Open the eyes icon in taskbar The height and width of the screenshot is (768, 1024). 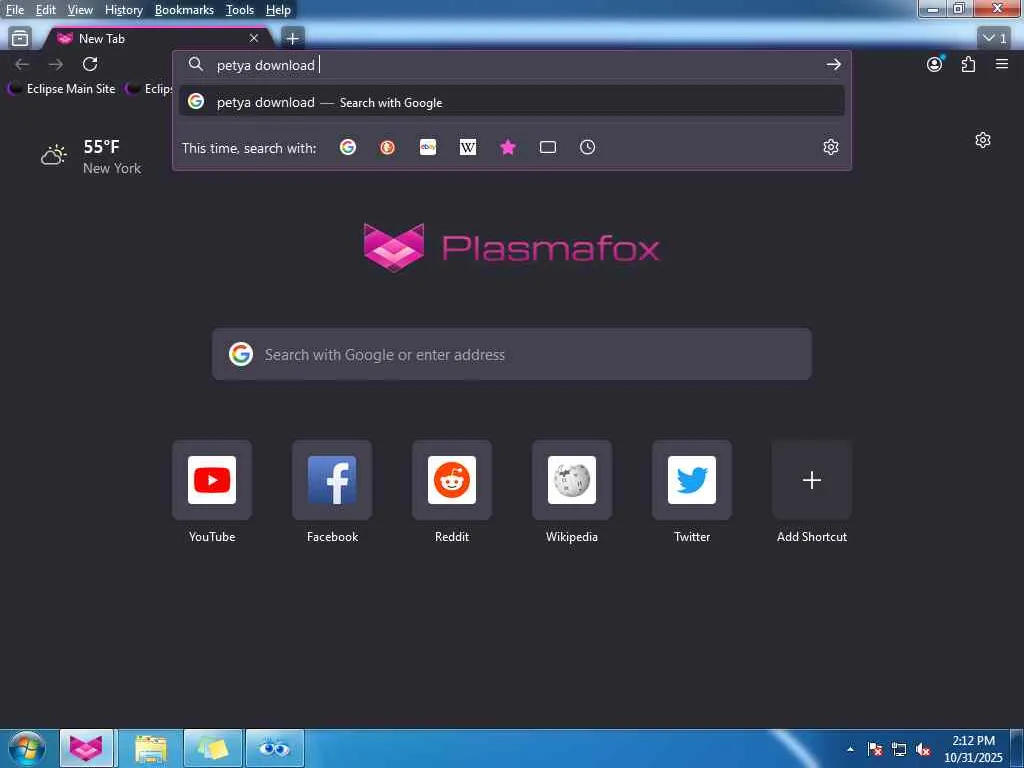coord(275,748)
